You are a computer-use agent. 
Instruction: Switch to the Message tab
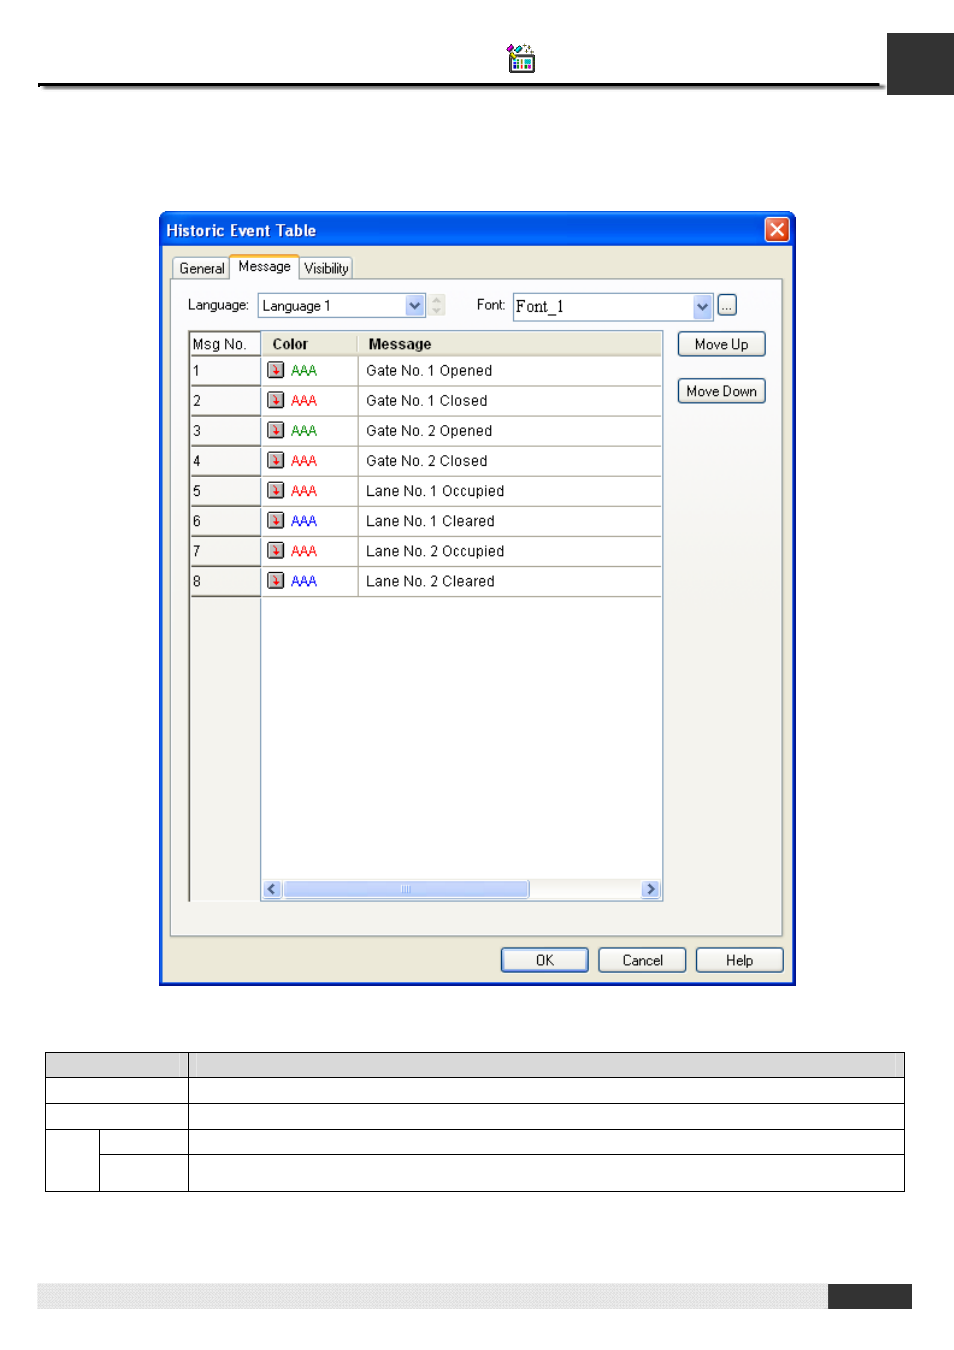264,266
